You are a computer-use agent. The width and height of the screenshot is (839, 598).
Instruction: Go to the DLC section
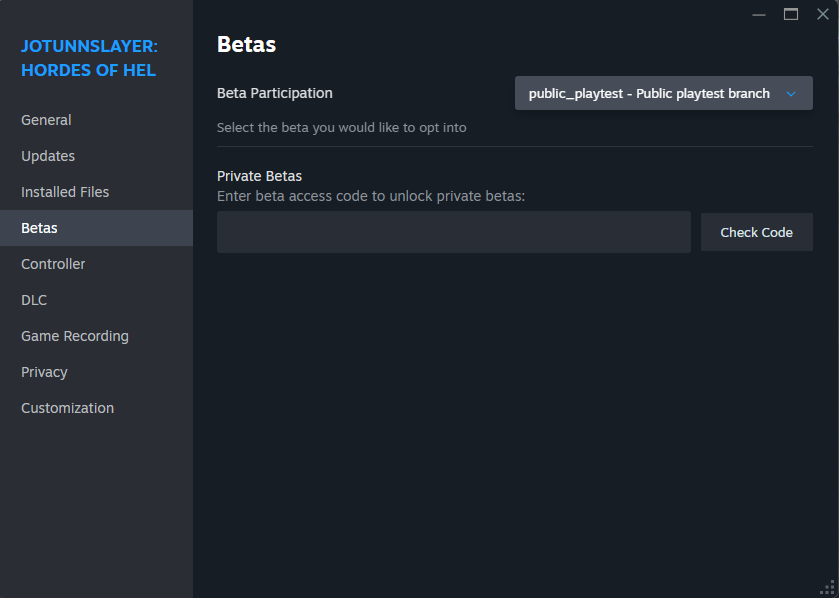click(x=96, y=300)
